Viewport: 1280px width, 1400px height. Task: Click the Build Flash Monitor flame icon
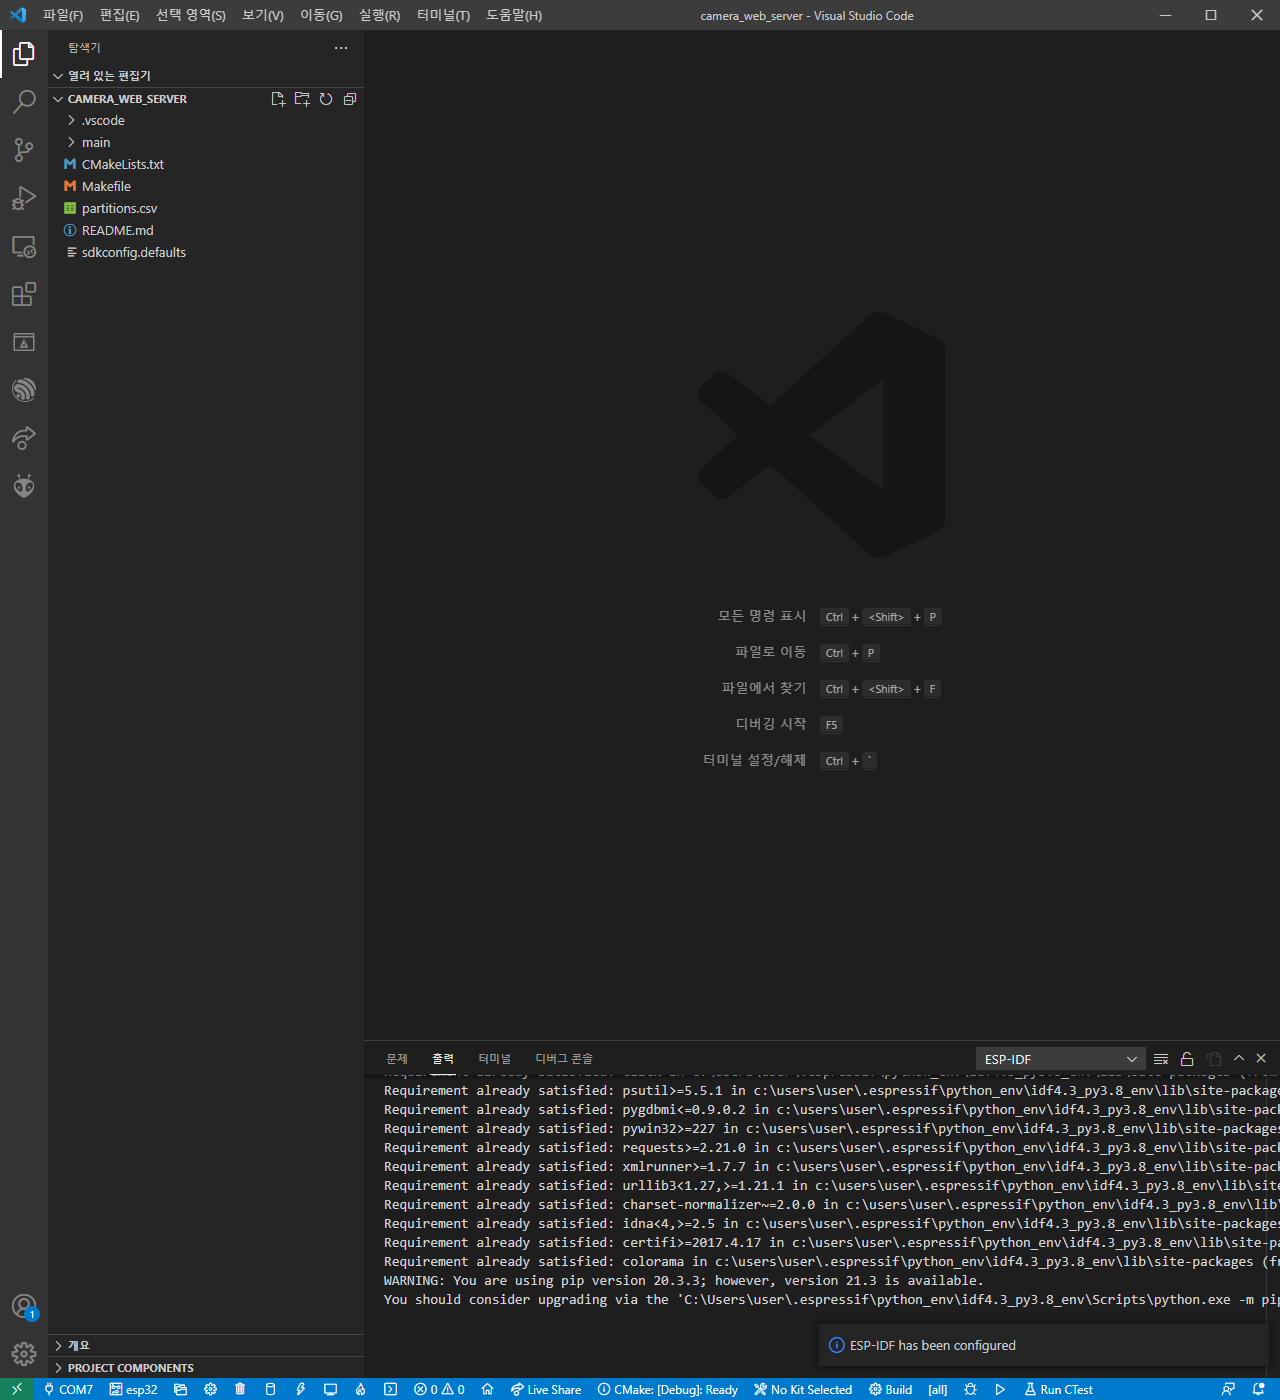[360, 1389]
